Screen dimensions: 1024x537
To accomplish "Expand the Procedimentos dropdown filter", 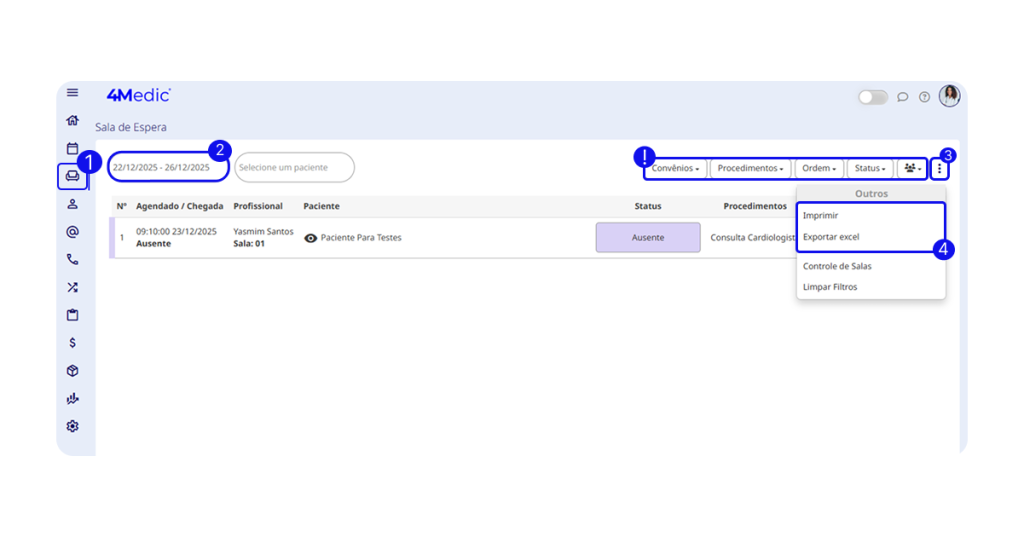I will point(750,169).
